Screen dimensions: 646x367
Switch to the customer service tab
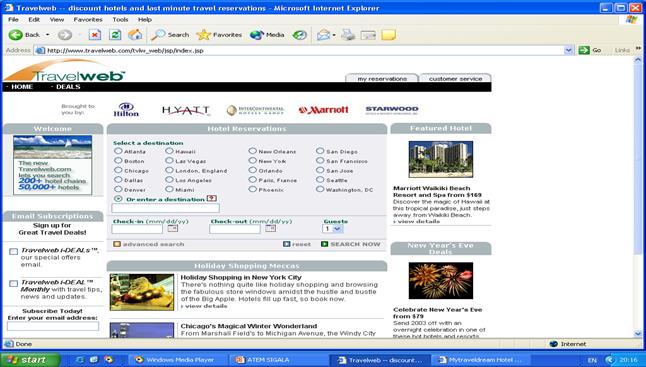click(x=455, y=78)
